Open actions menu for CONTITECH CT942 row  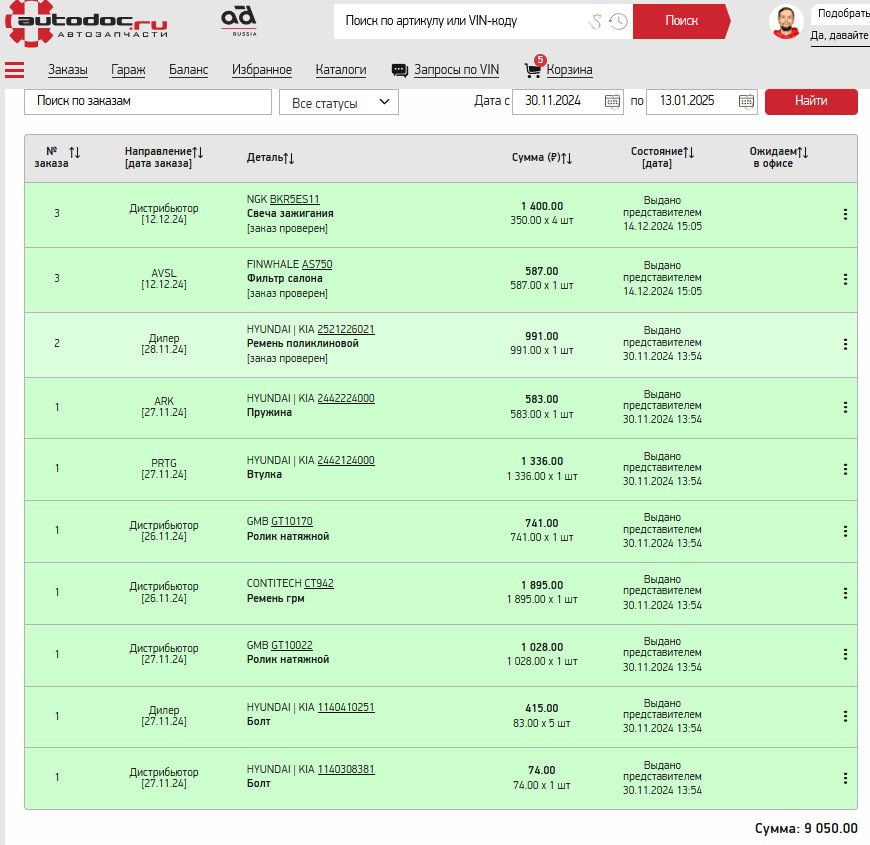point(845,593)
